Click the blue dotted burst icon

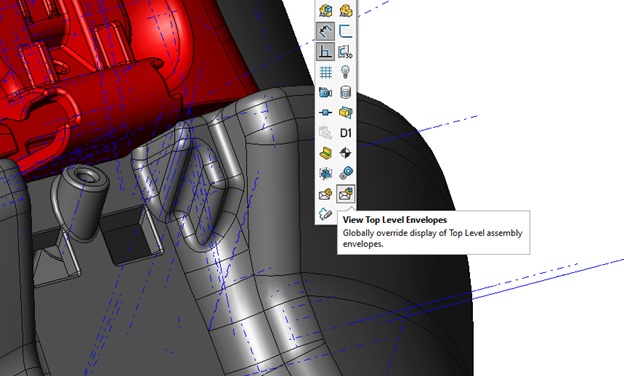click(326, 173)
